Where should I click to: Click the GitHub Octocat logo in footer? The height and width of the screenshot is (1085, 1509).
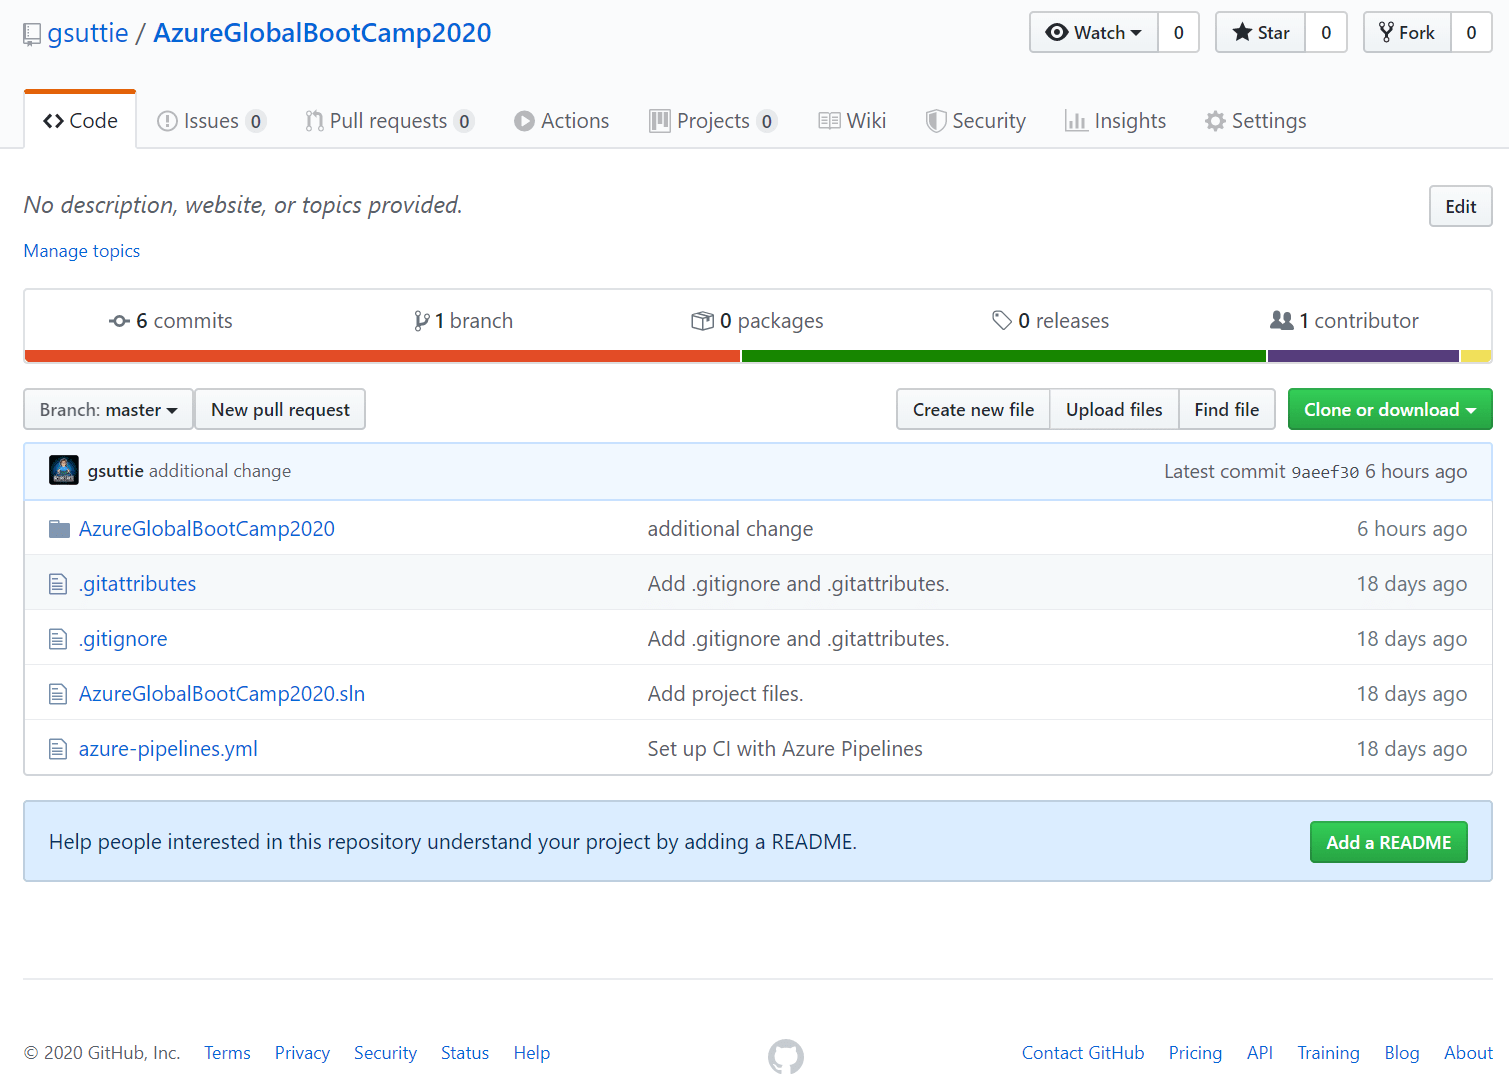click(x=786, y=1056)
